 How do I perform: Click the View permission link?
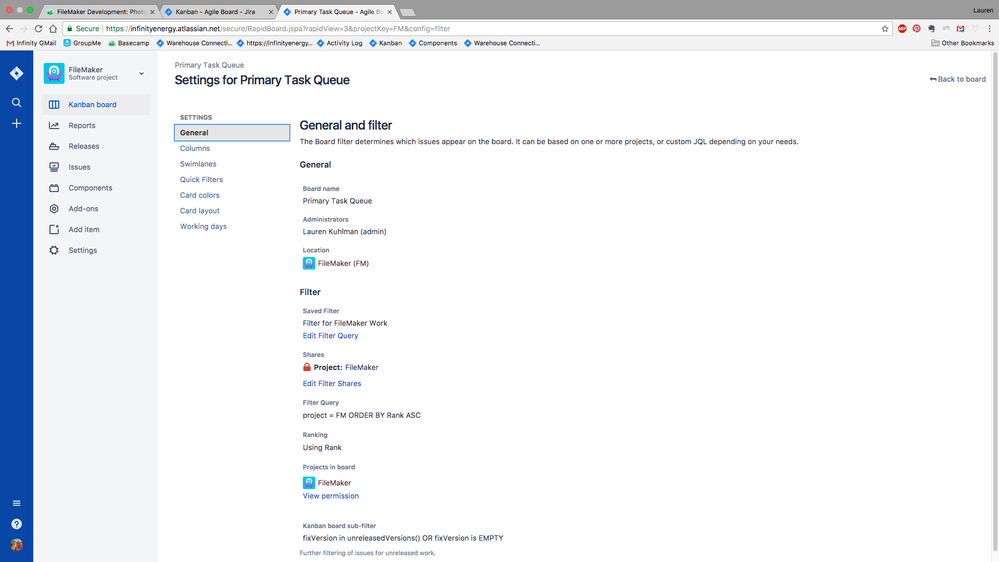(x=331, y=496)
